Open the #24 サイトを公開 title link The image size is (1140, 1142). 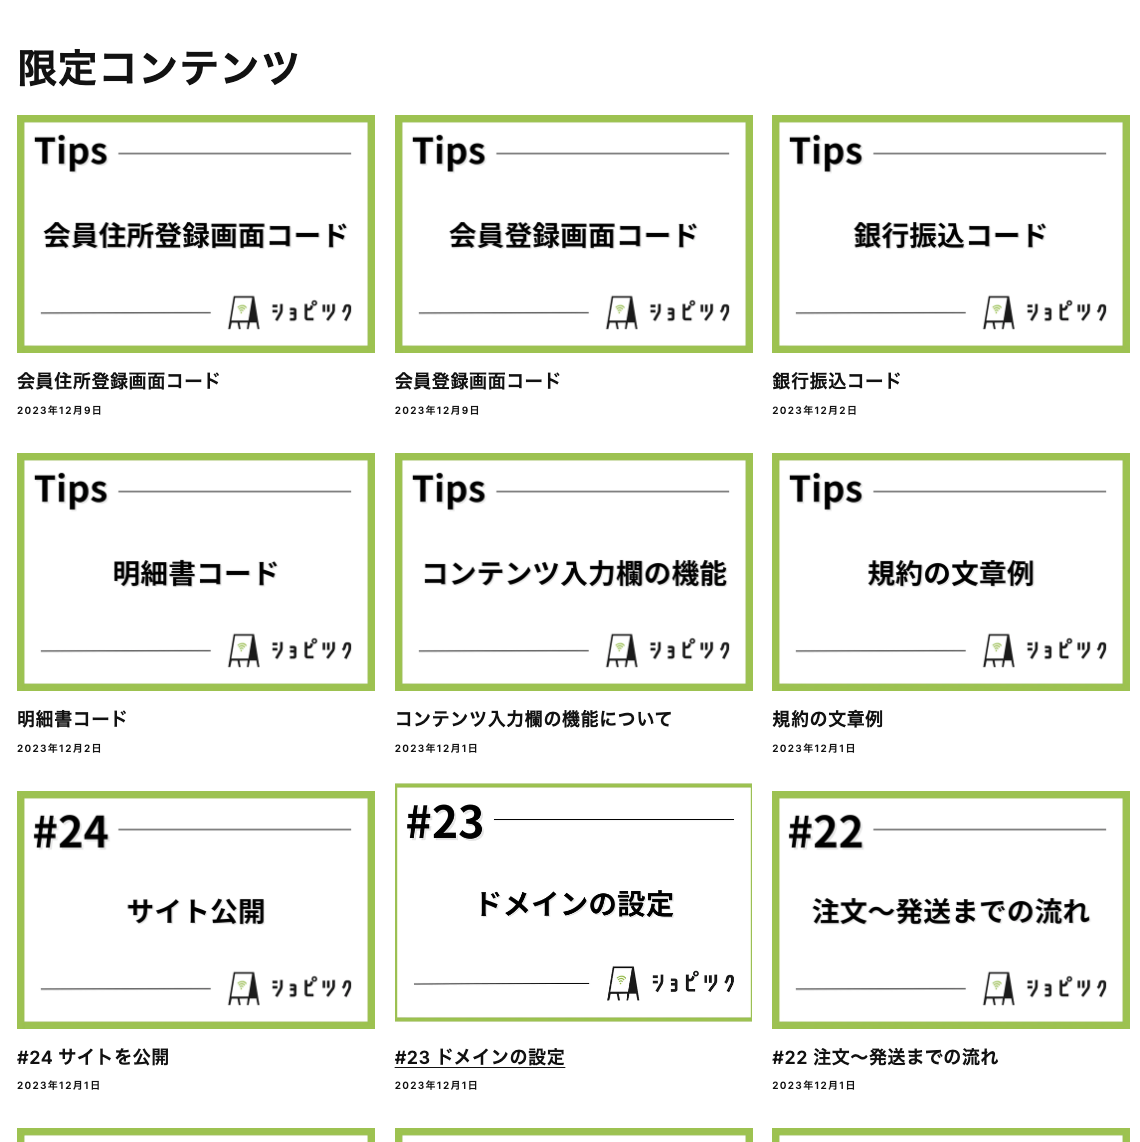tap(93, 1057)
